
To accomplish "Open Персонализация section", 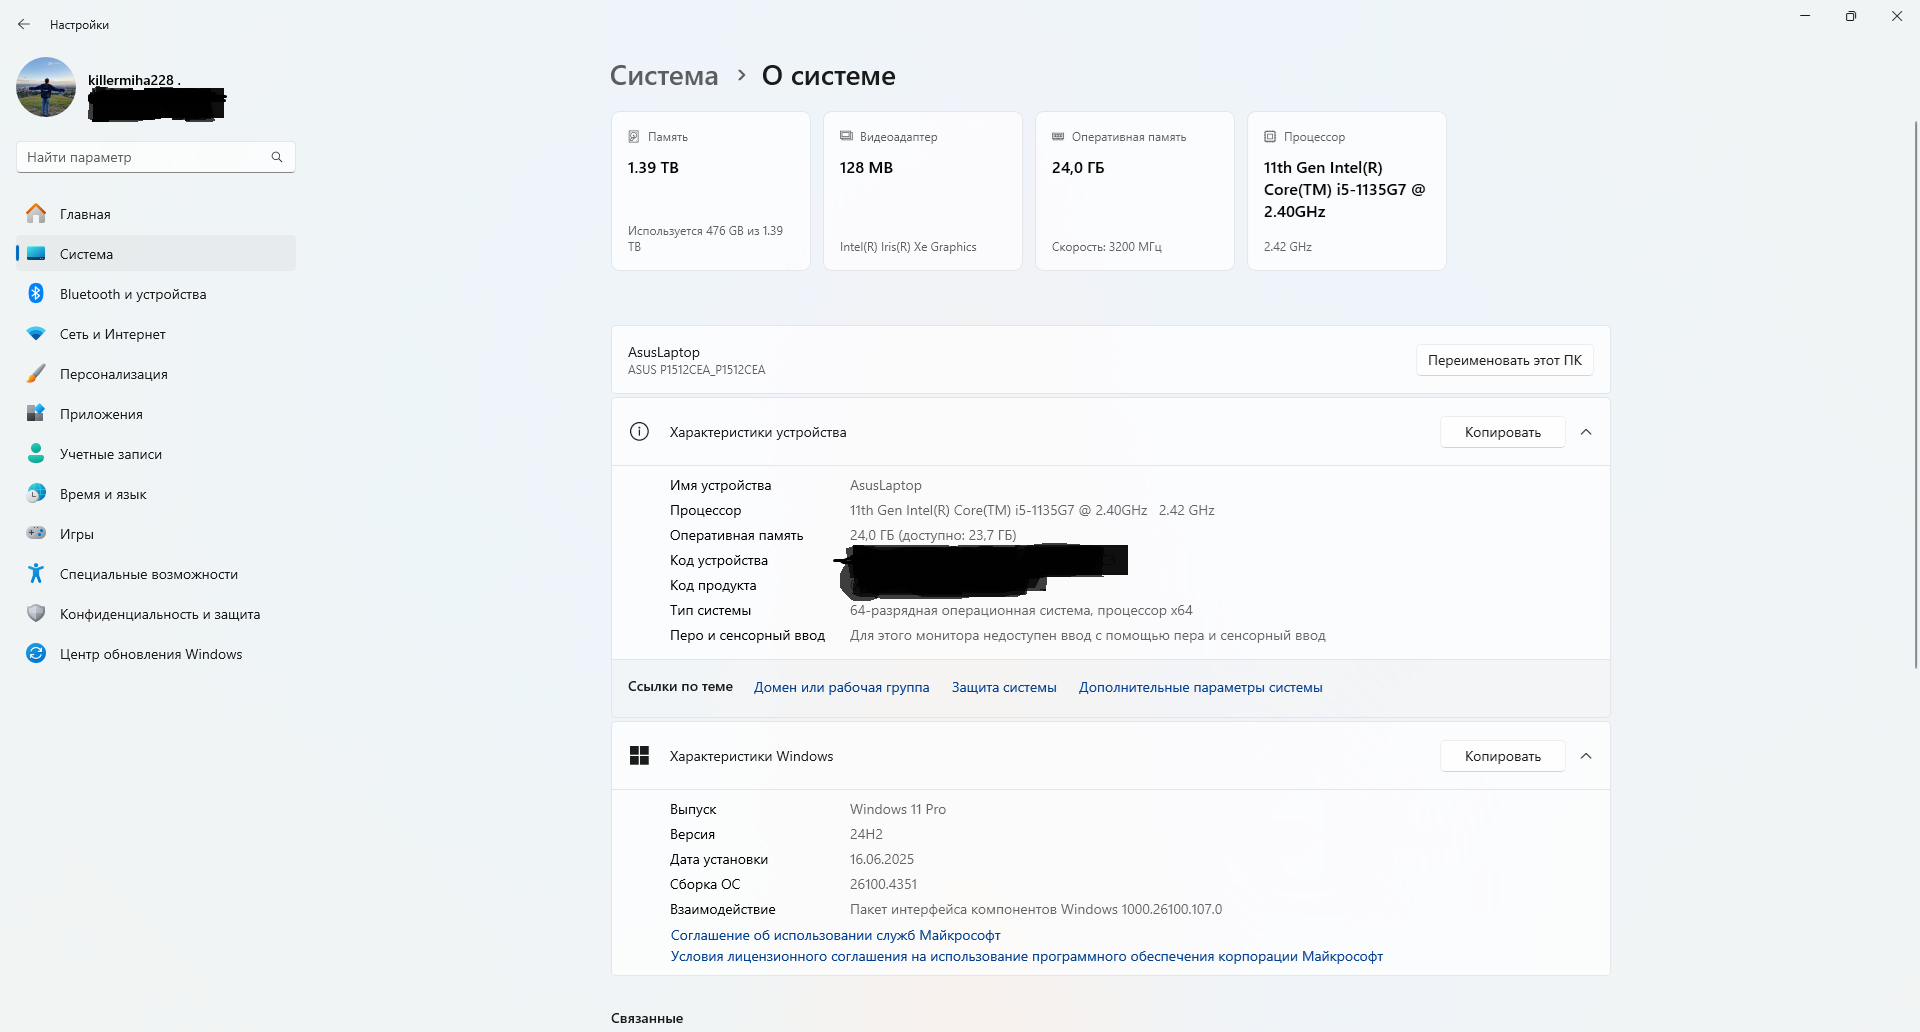I will pos(156,374).
